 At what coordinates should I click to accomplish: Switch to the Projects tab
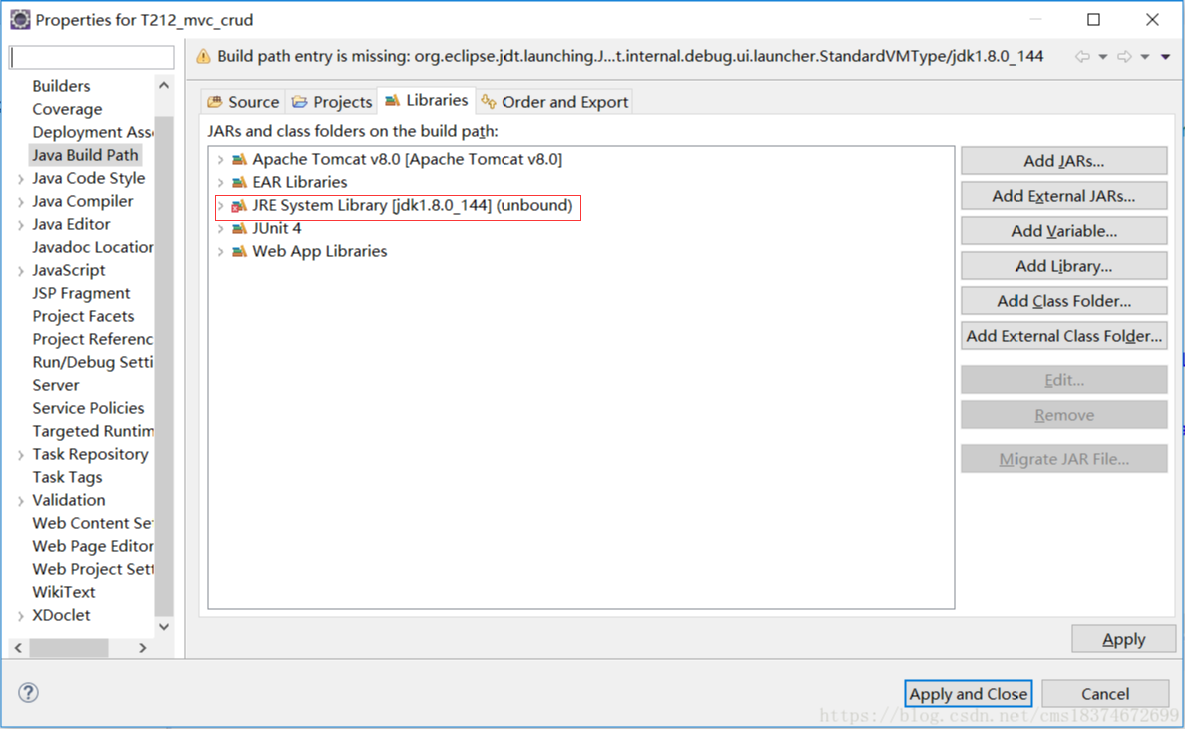coord(332,102)
